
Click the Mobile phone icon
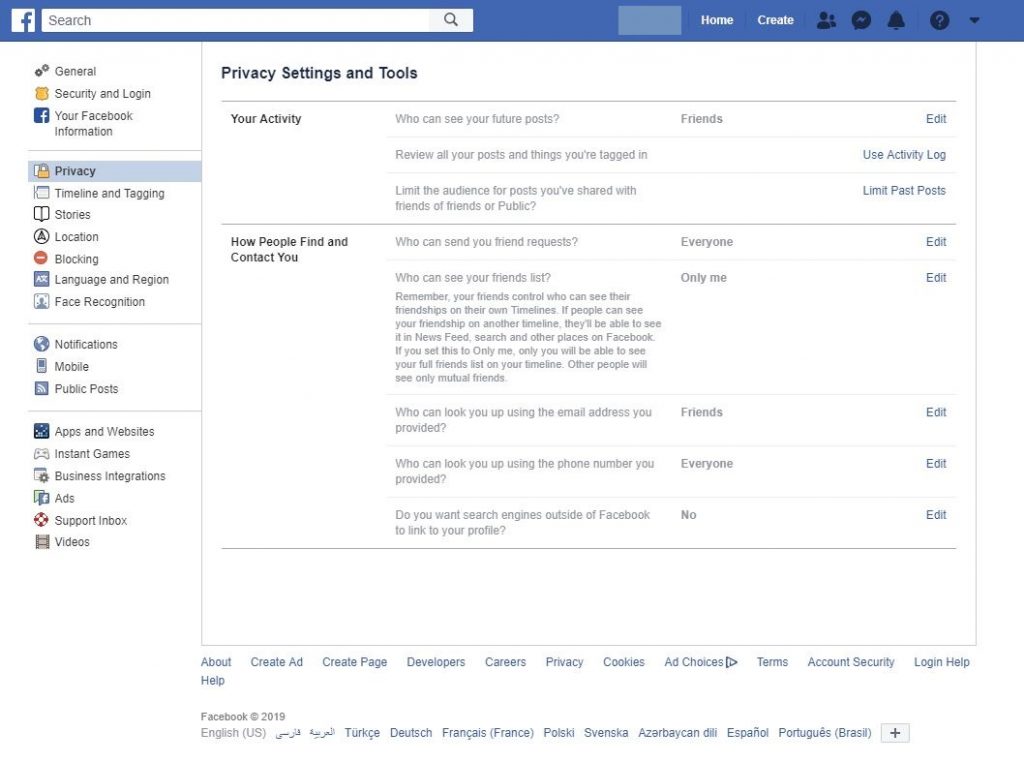pos(42,366)
